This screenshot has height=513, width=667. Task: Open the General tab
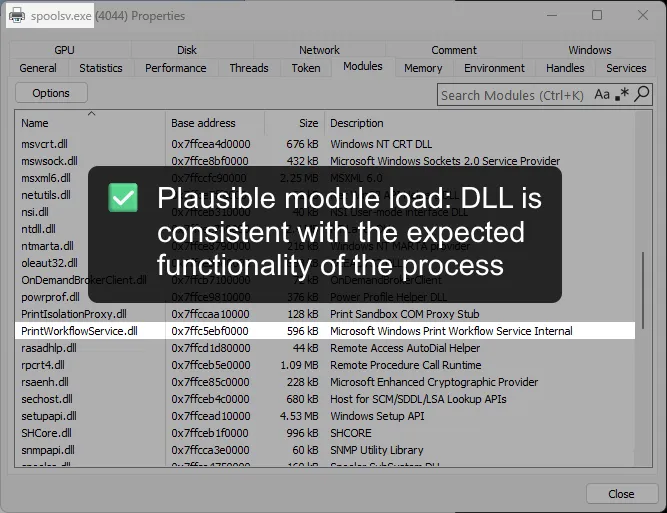pyautogui.click(x=38, y=68)
